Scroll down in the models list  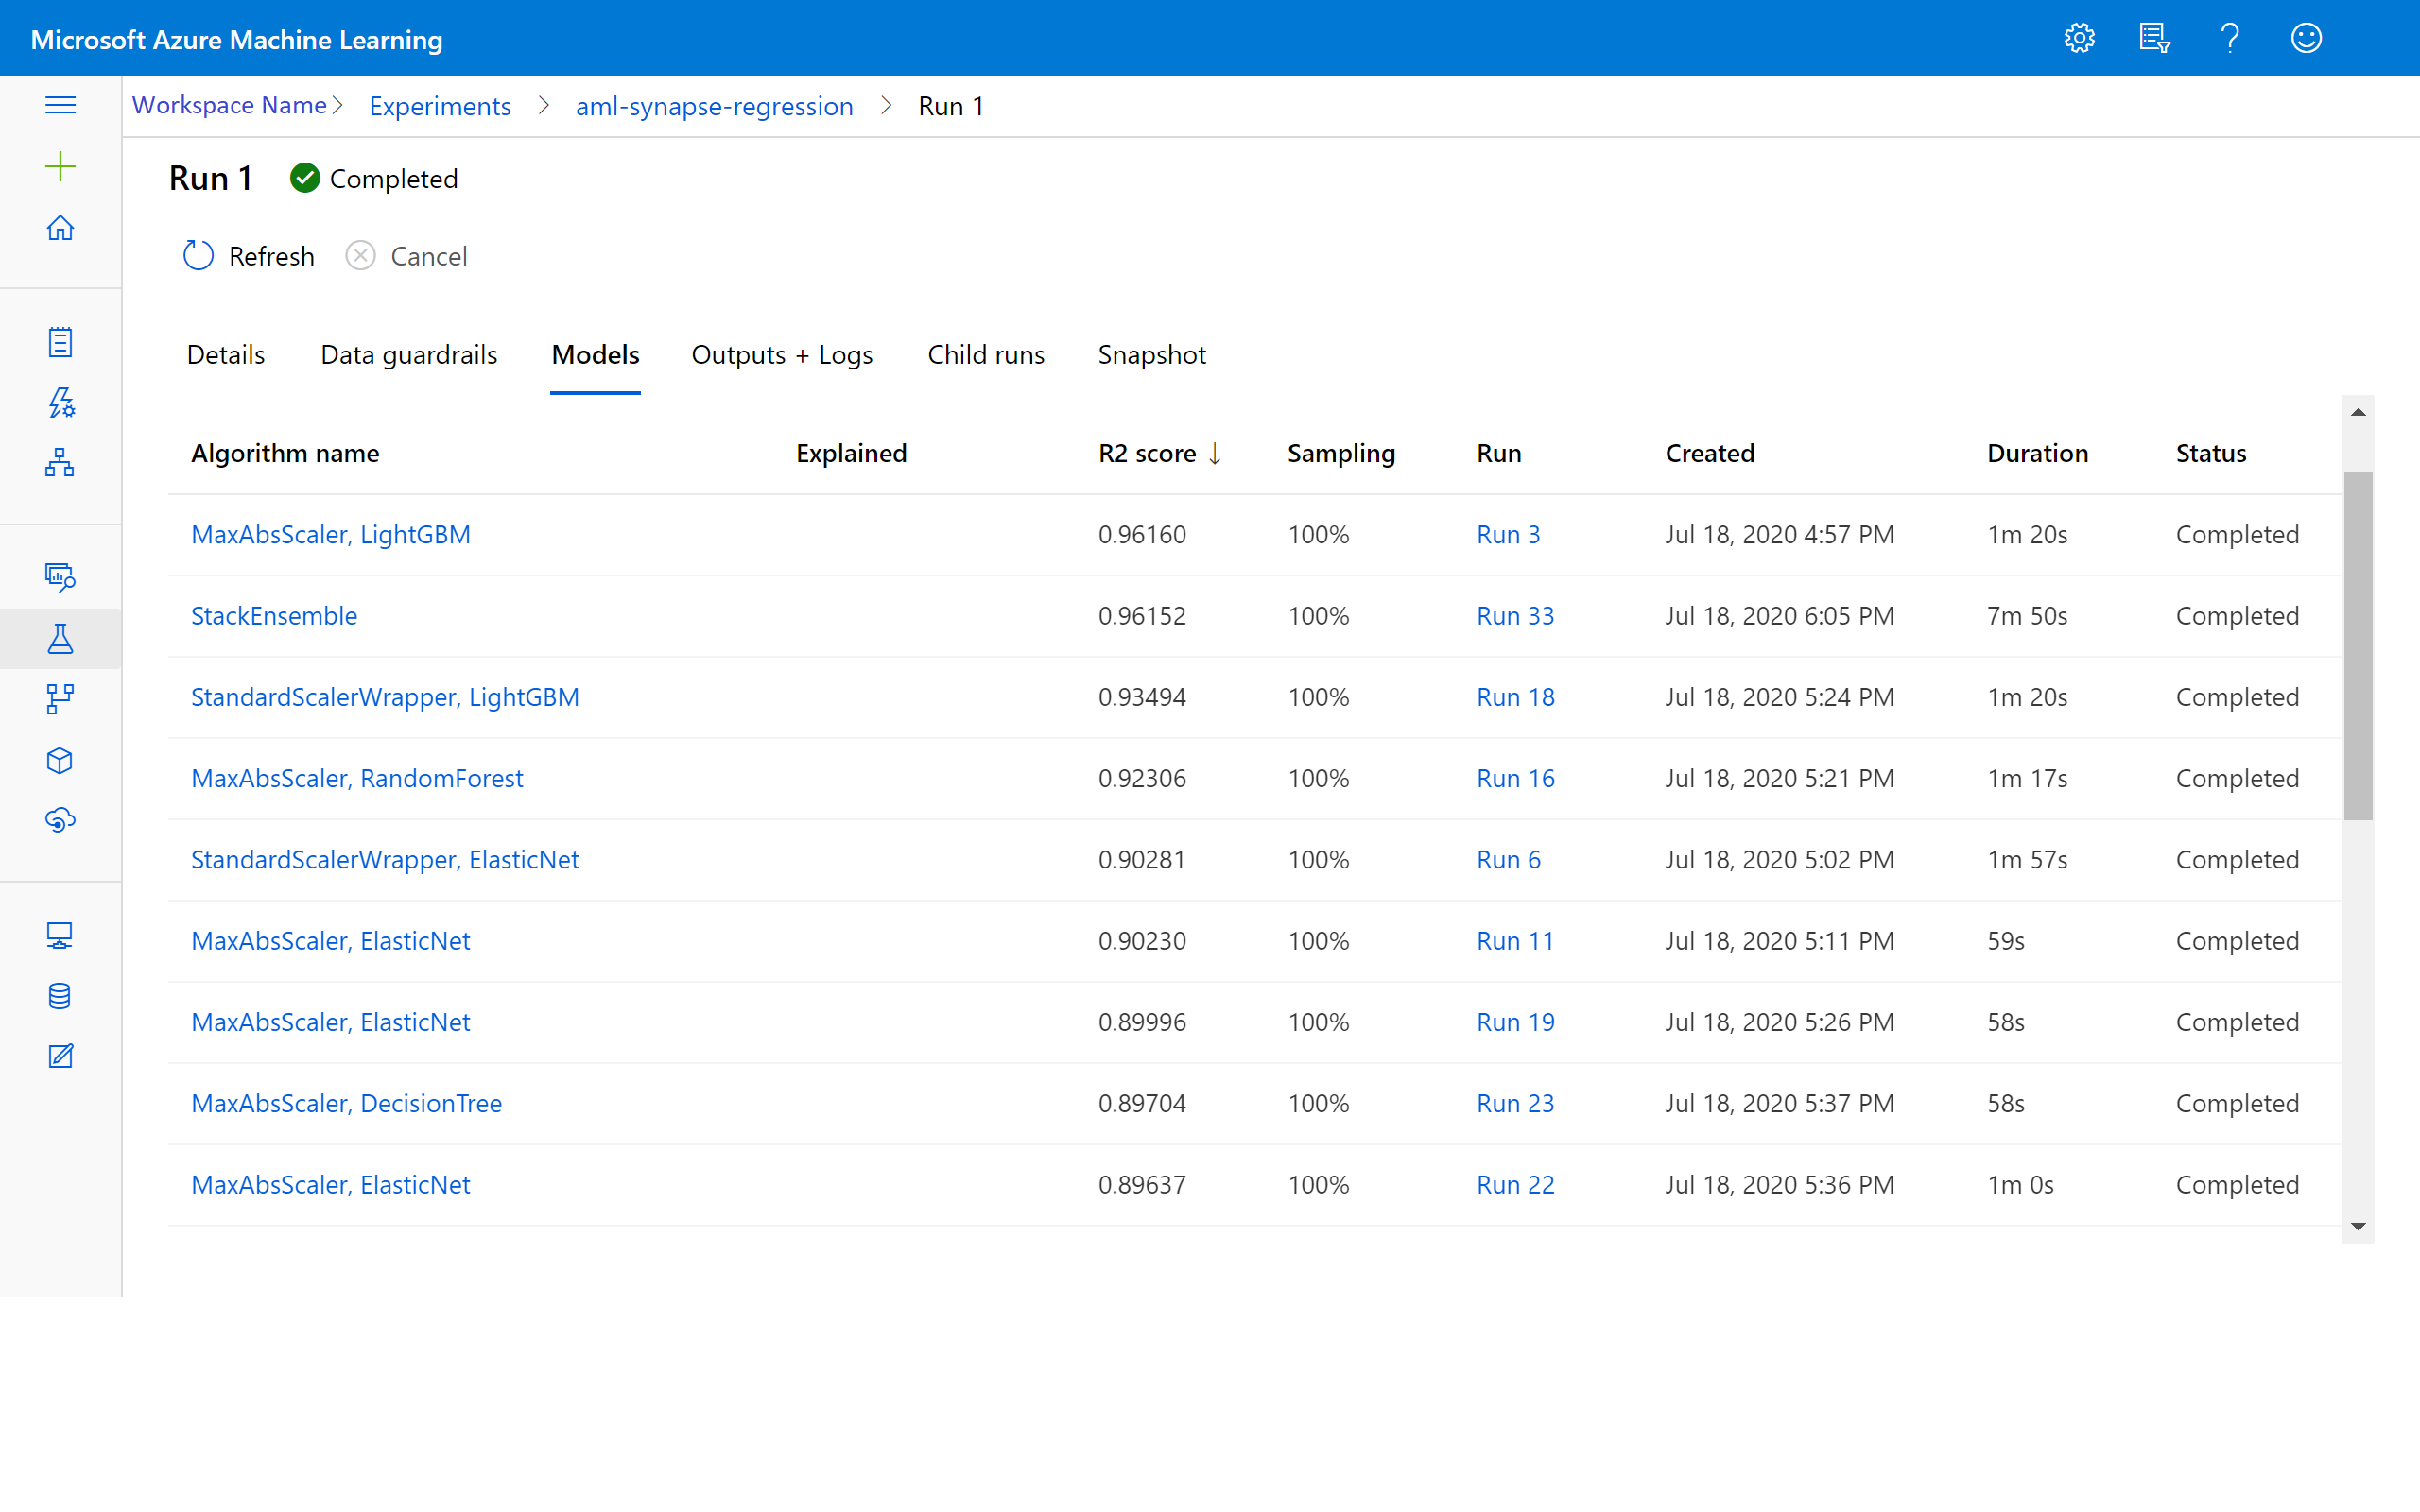coord(2358,1227)
